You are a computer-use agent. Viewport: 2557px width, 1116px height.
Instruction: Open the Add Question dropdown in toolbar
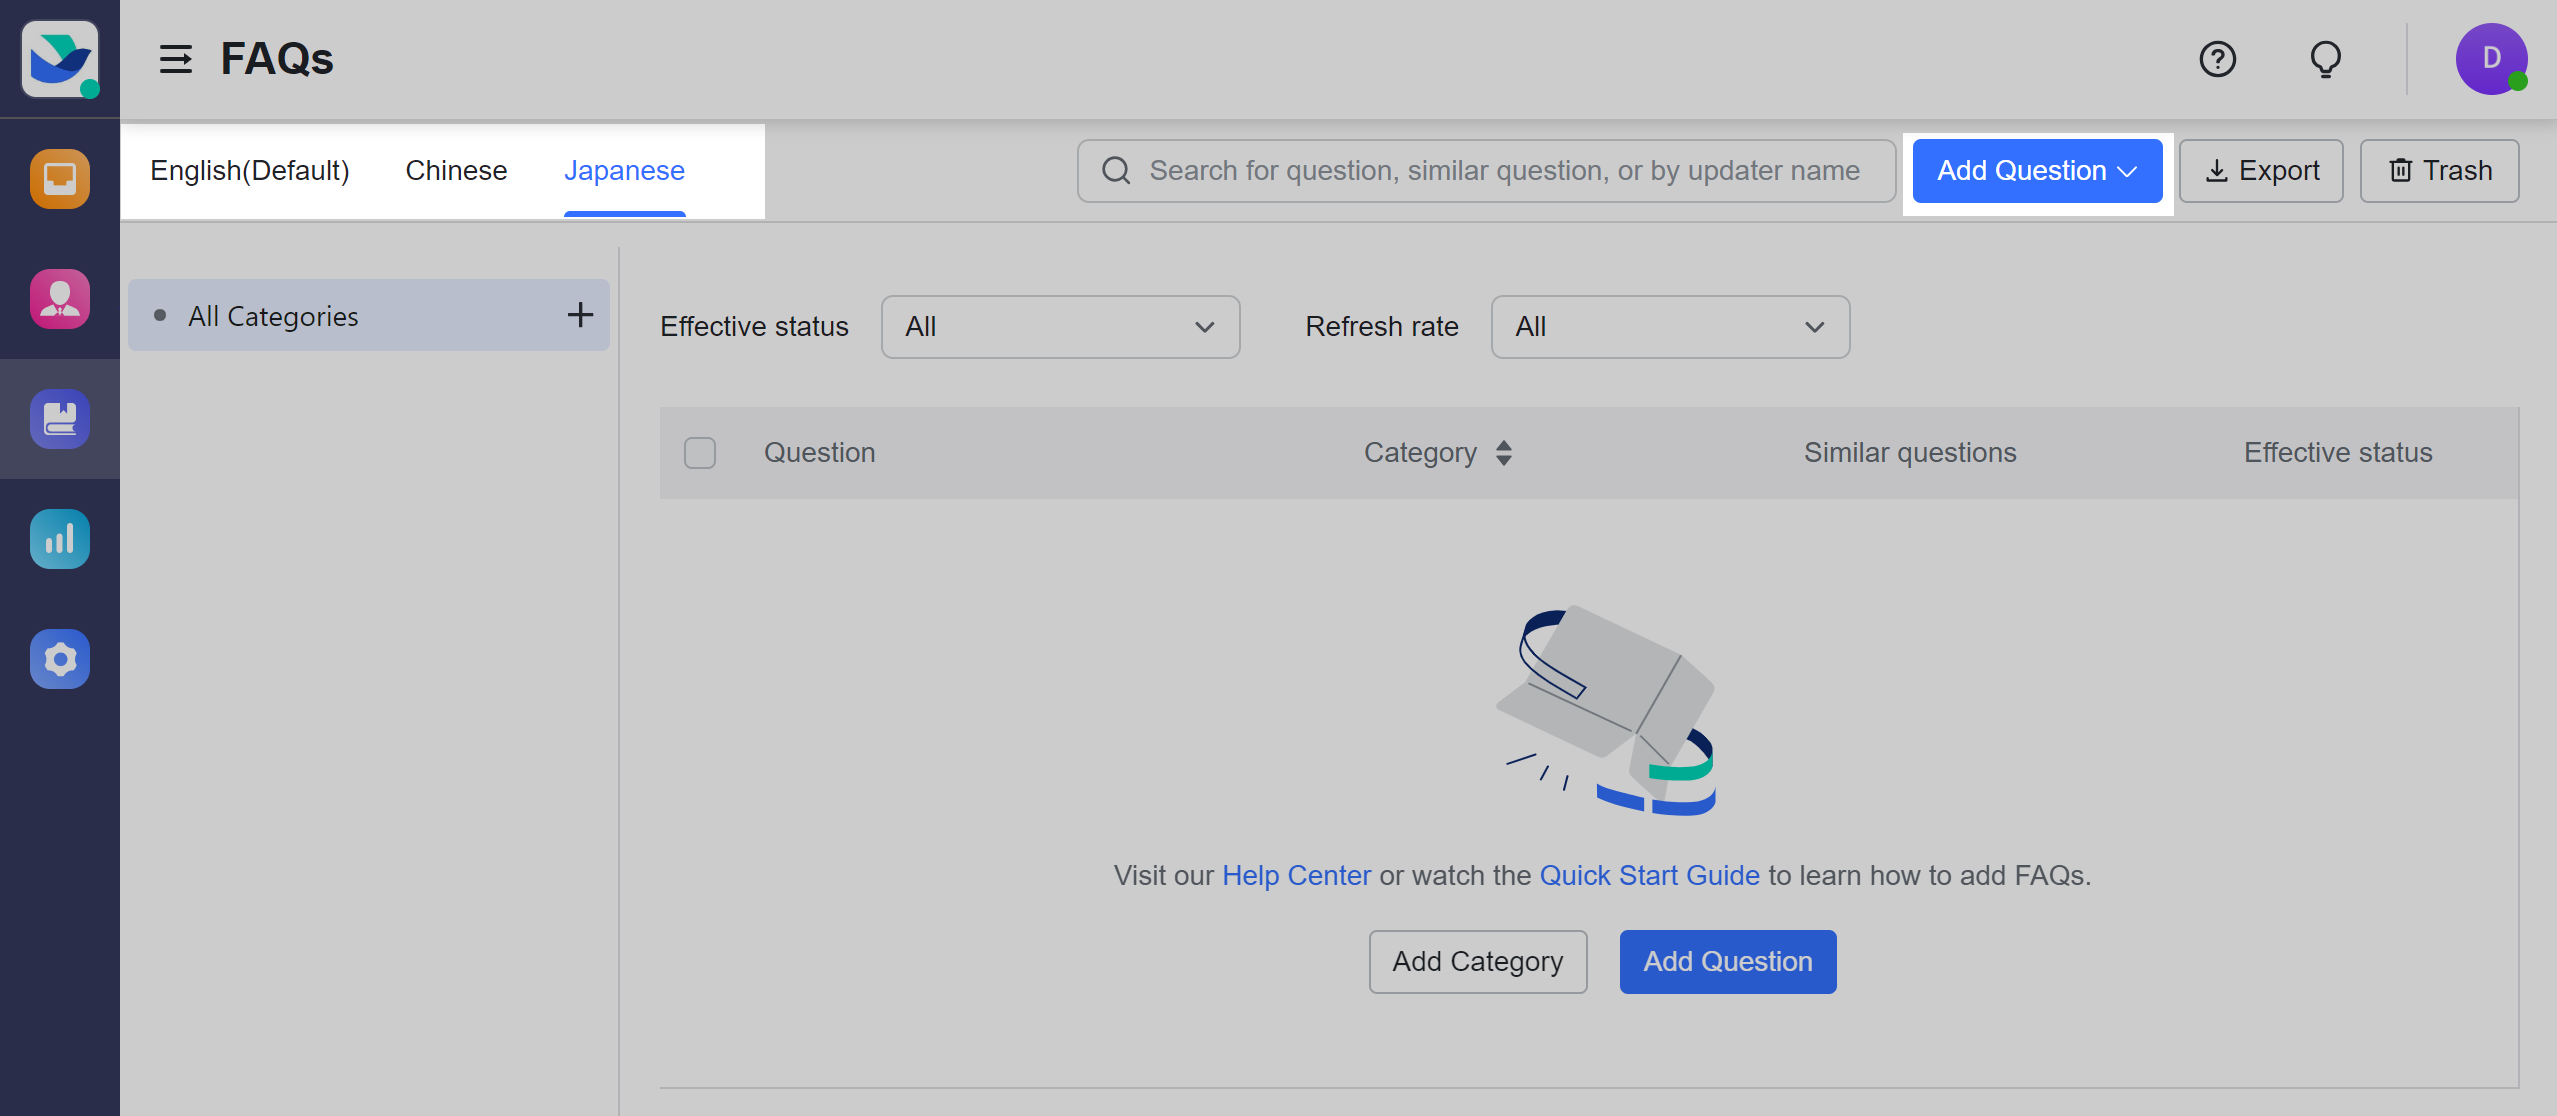coord(2037,171)
